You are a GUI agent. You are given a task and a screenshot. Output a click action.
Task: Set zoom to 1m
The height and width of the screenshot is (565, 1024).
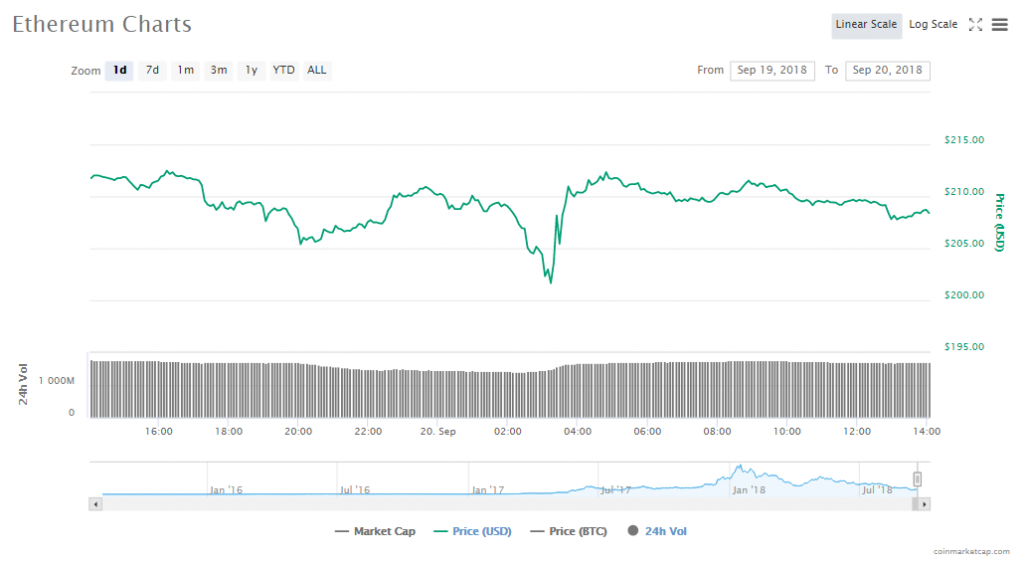click(x=185, y=71)
